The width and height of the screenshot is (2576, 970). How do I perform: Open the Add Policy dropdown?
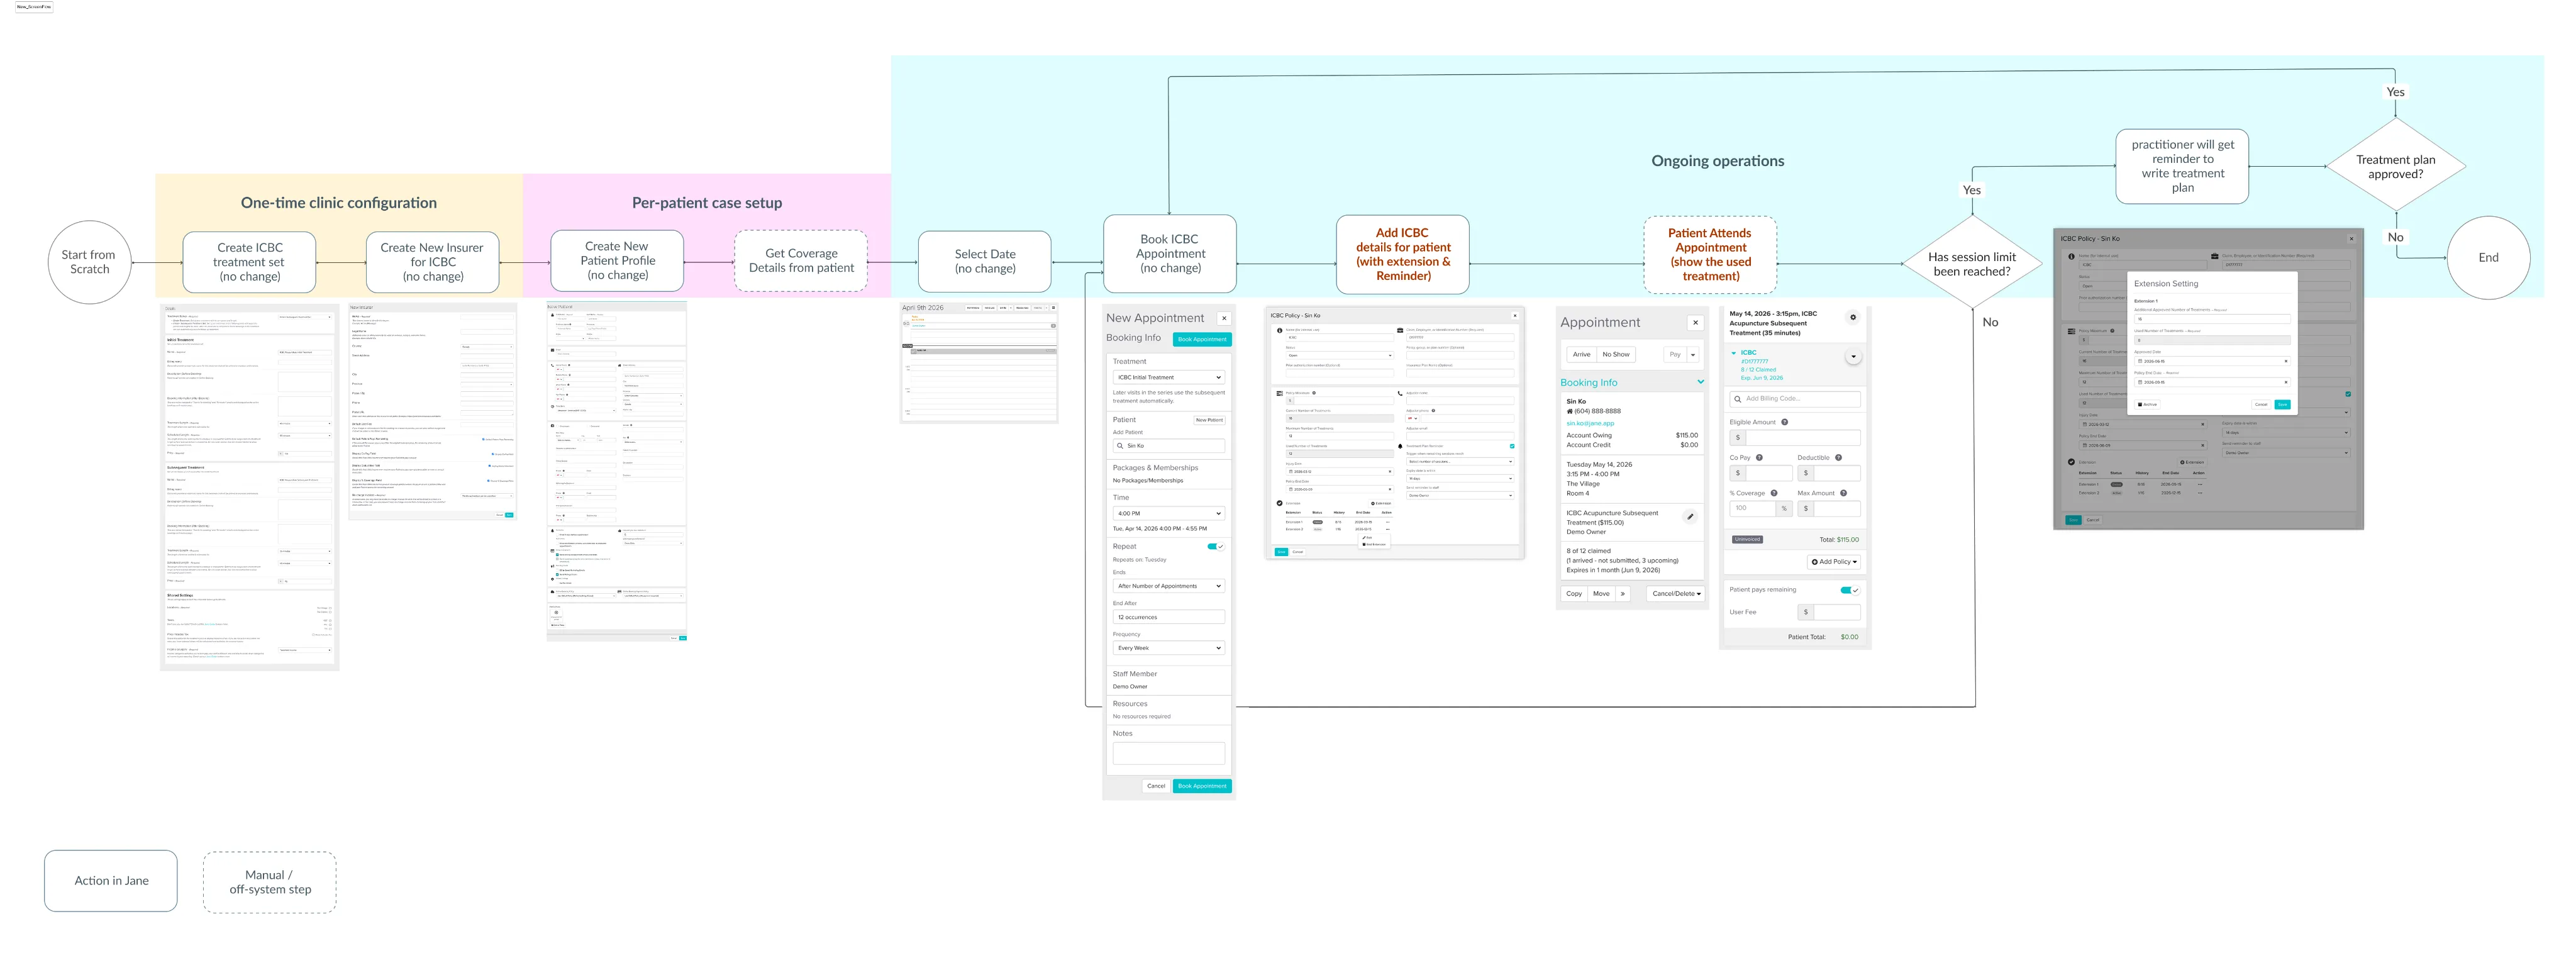click(1834, 562)
